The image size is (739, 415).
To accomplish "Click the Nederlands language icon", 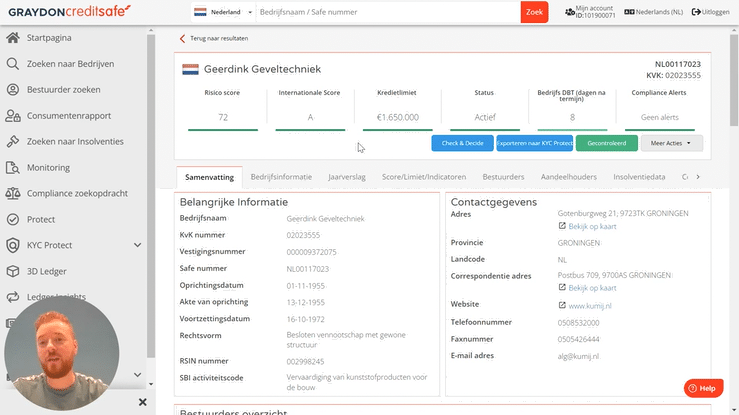I will coord(629,12).
